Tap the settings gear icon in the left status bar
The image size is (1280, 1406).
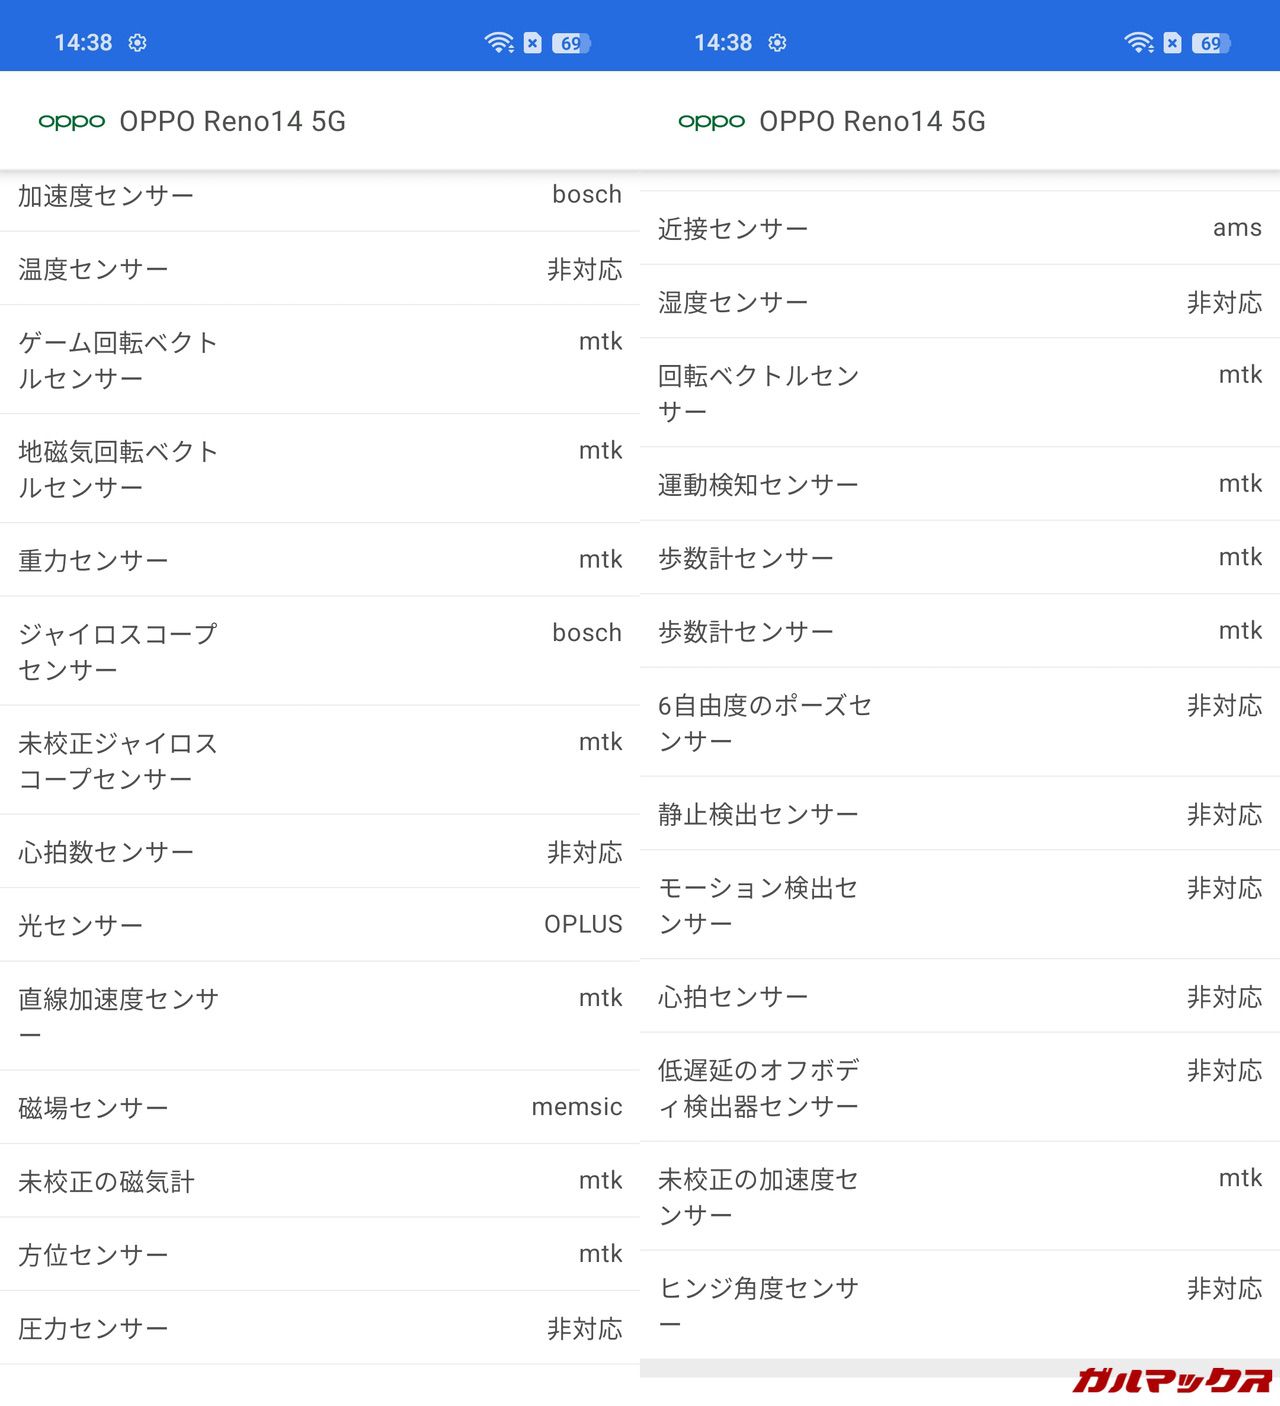coord(138,43)
